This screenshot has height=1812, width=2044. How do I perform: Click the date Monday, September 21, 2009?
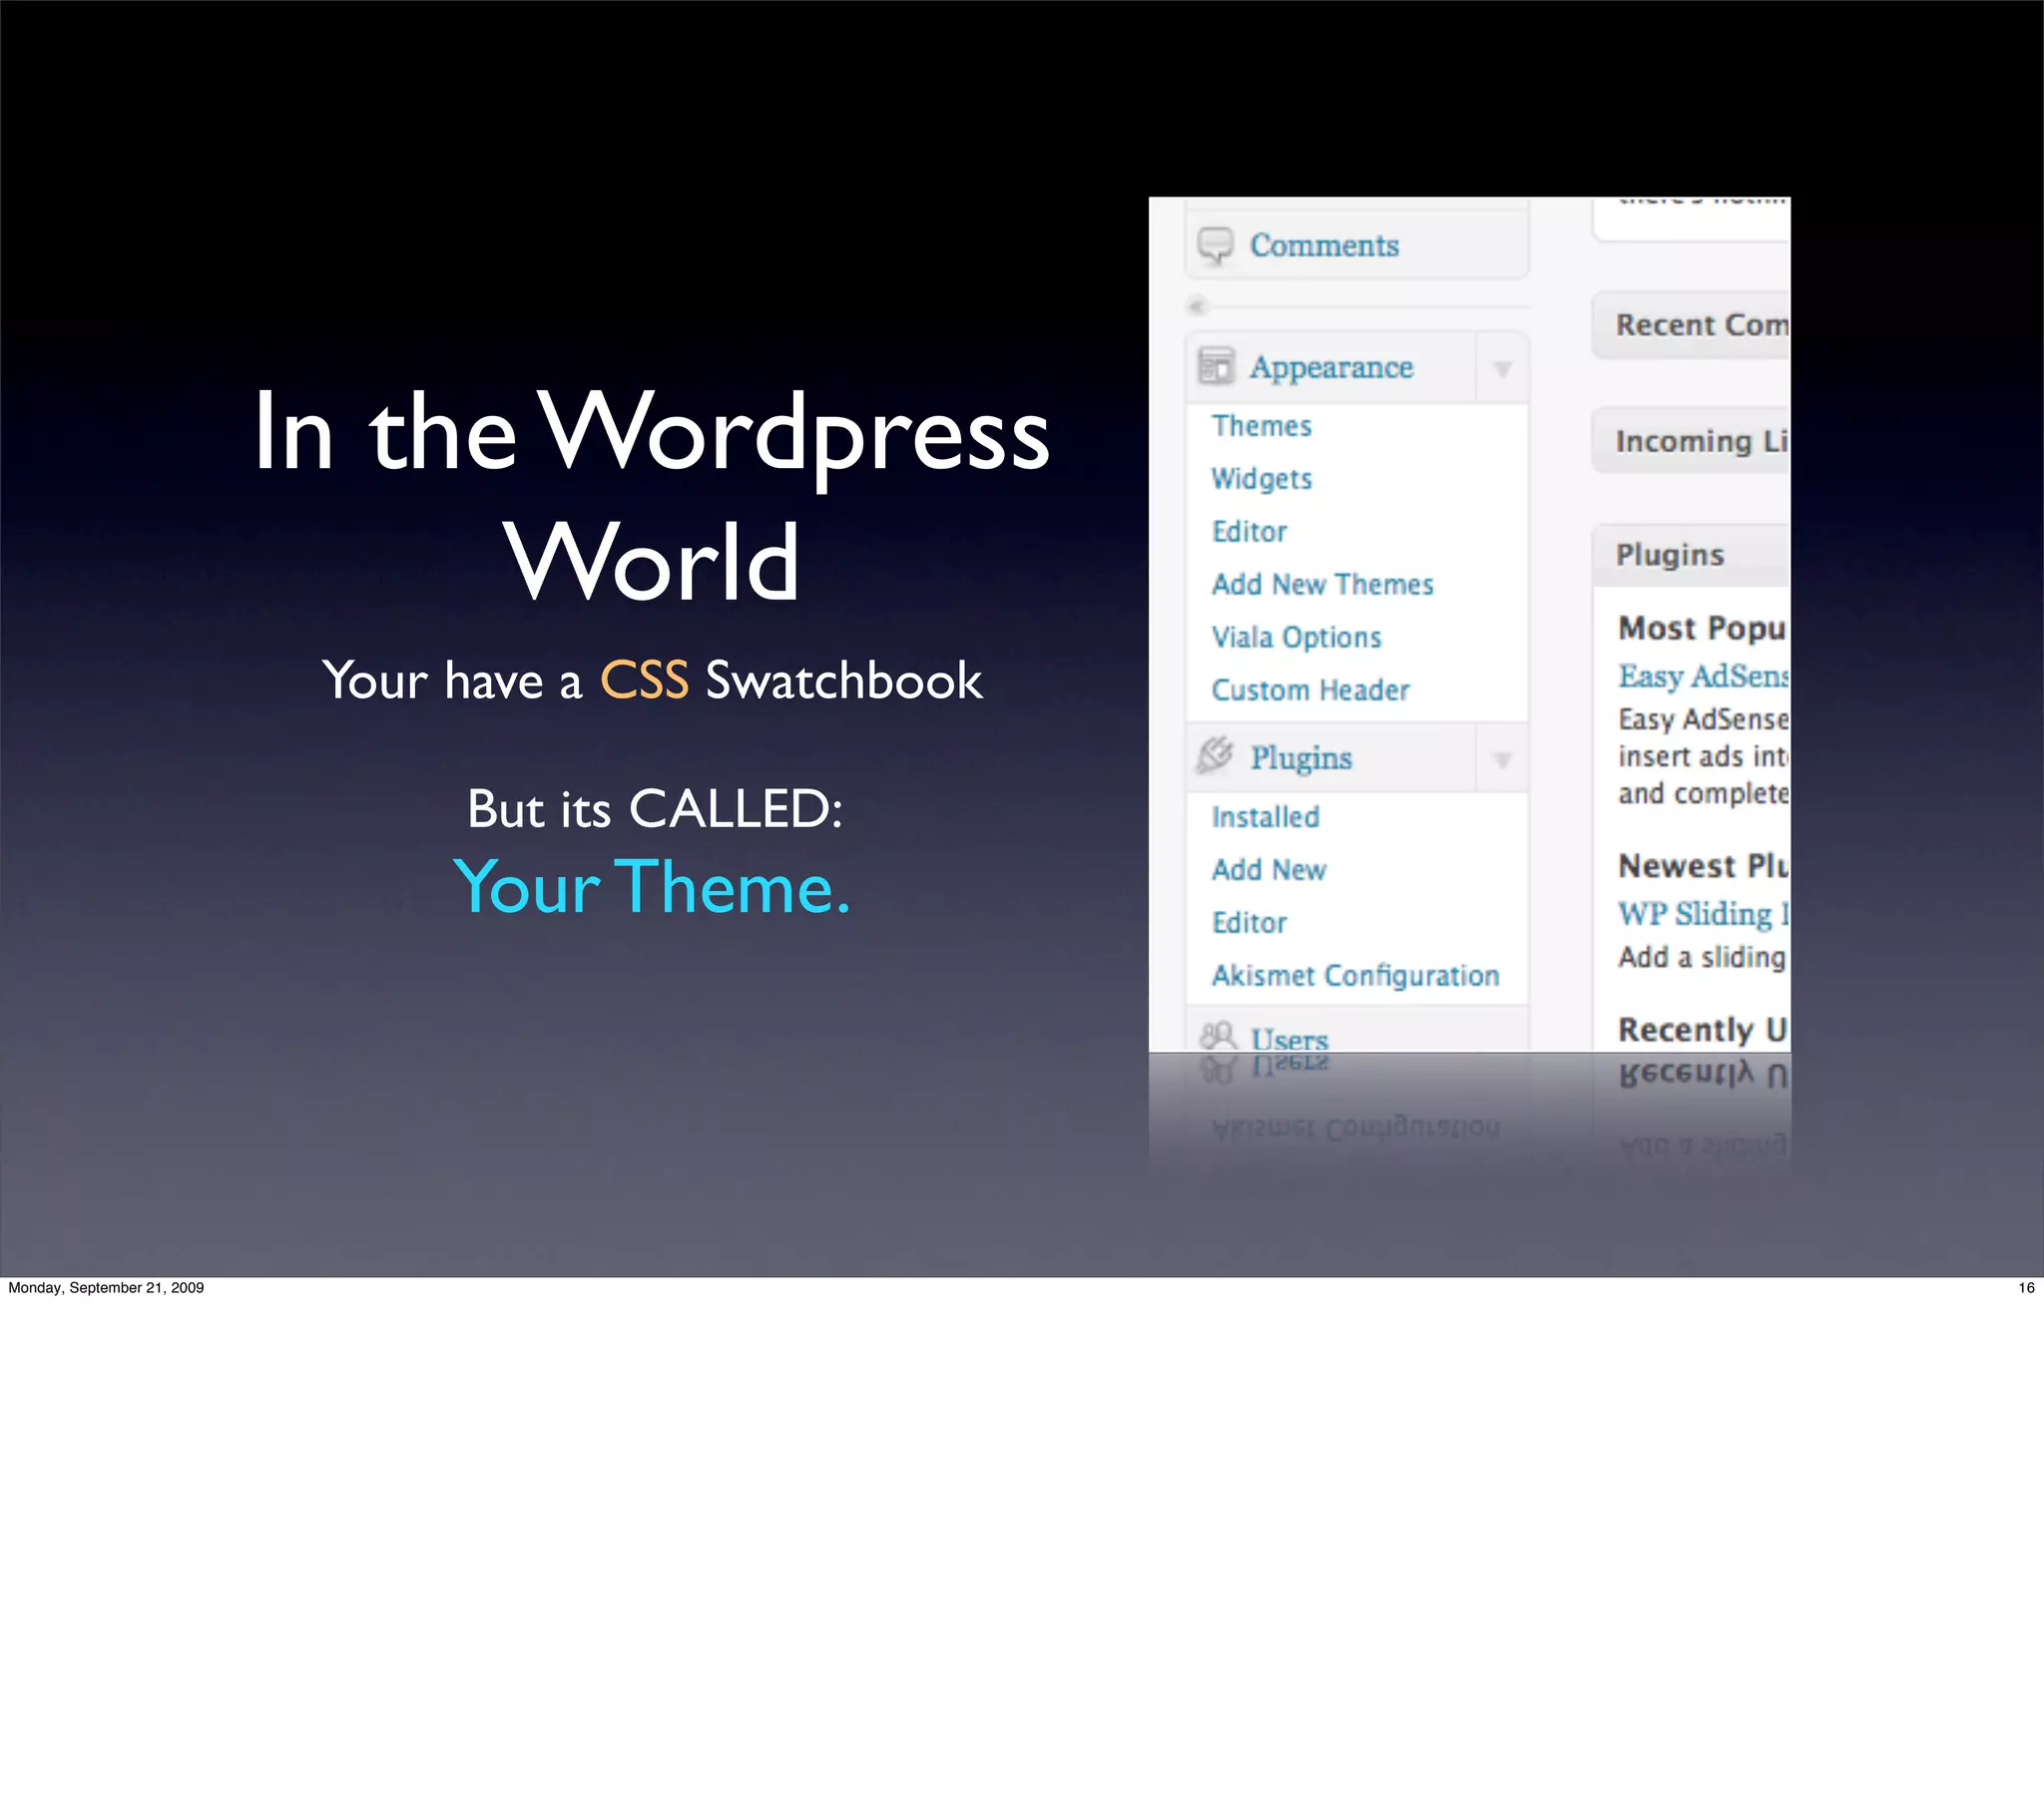tap(106, 1288)
